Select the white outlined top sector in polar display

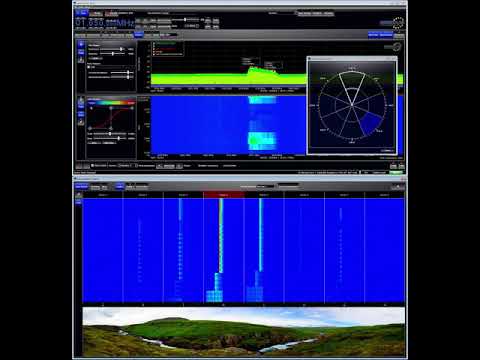click(352, 87)
